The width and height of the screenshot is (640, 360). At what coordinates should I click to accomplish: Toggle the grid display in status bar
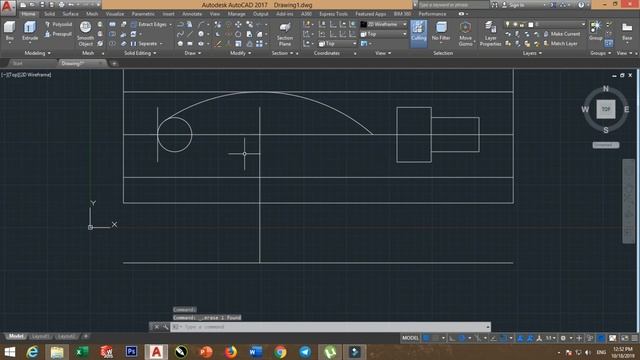point(427,338)
